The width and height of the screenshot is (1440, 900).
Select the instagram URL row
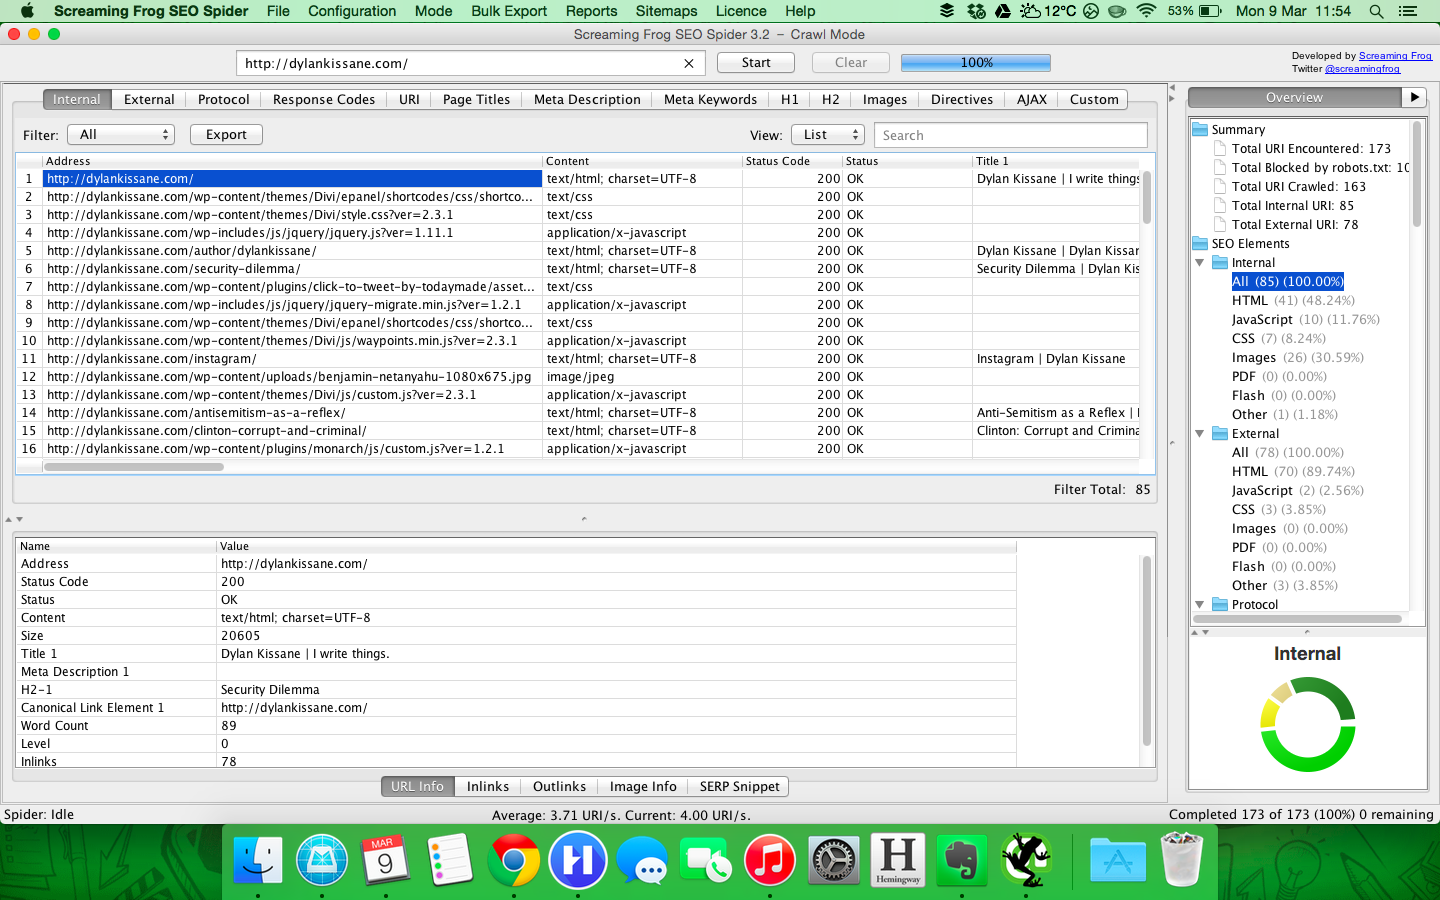577,359
